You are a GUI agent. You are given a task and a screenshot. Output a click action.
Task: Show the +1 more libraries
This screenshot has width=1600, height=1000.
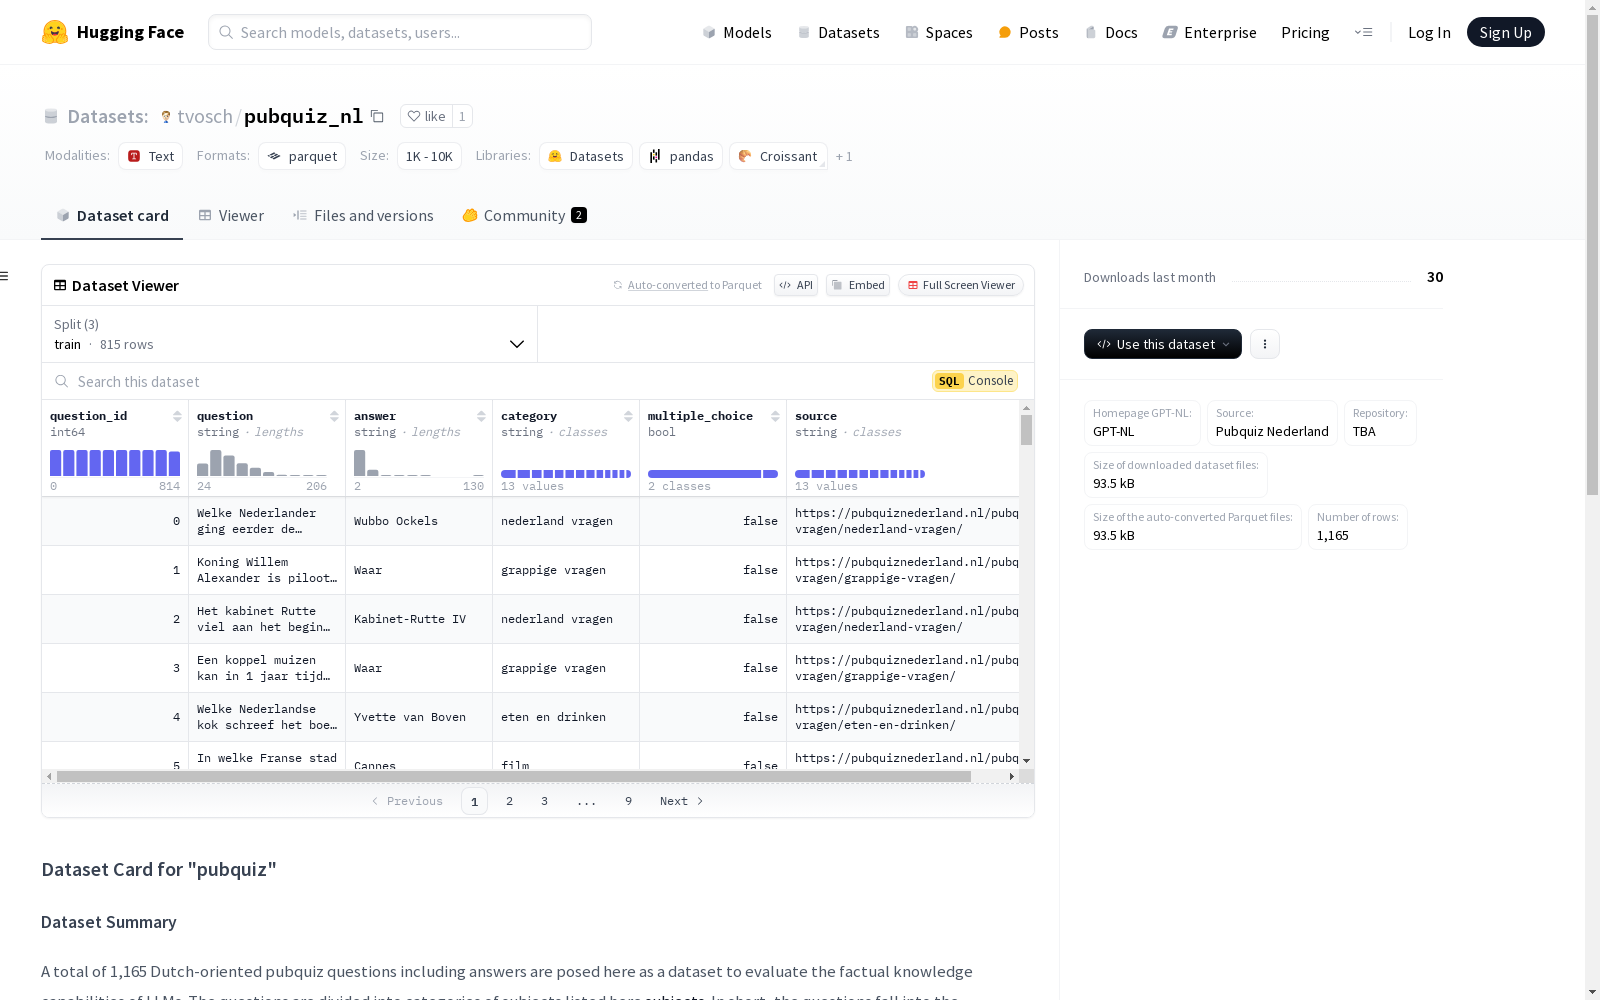pyautogui.click(x=844, y=156)
